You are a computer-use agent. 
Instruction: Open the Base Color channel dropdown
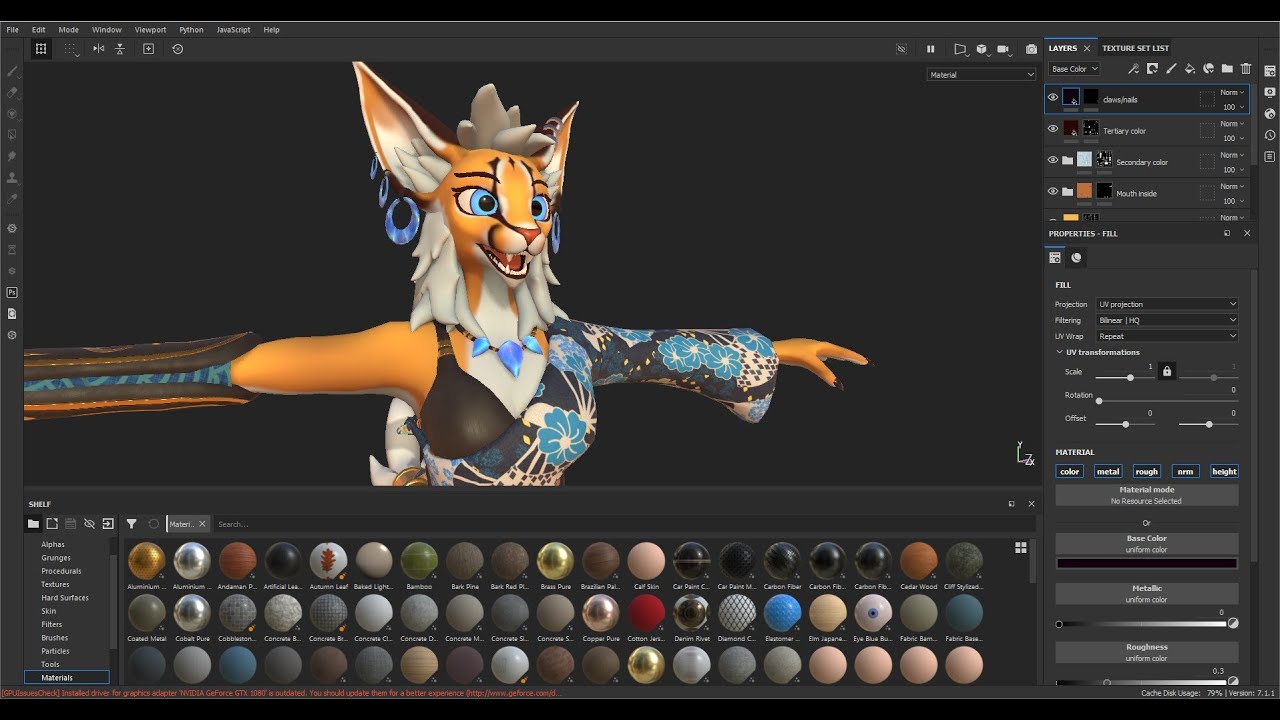point(1075,69)
